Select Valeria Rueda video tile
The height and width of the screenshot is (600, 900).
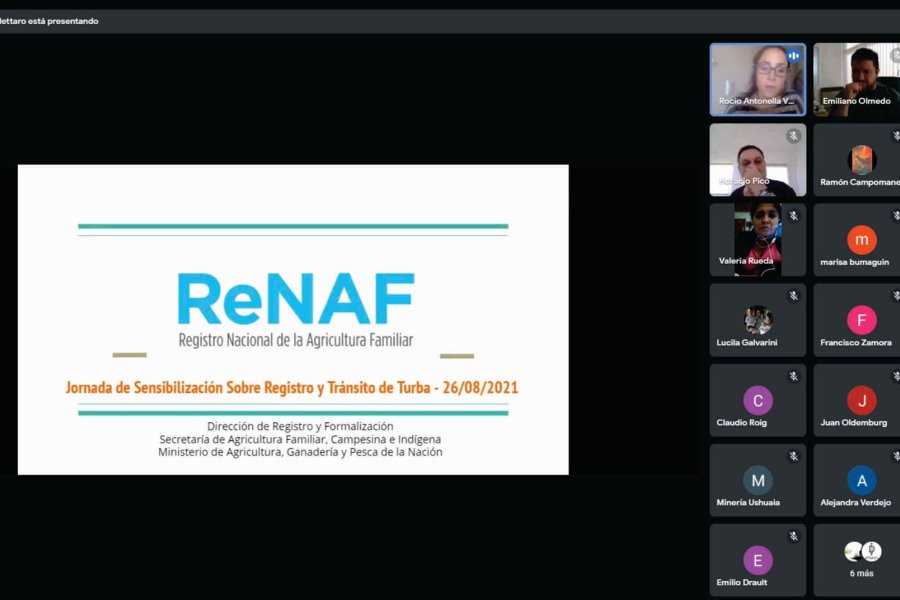tap(758, 240)
